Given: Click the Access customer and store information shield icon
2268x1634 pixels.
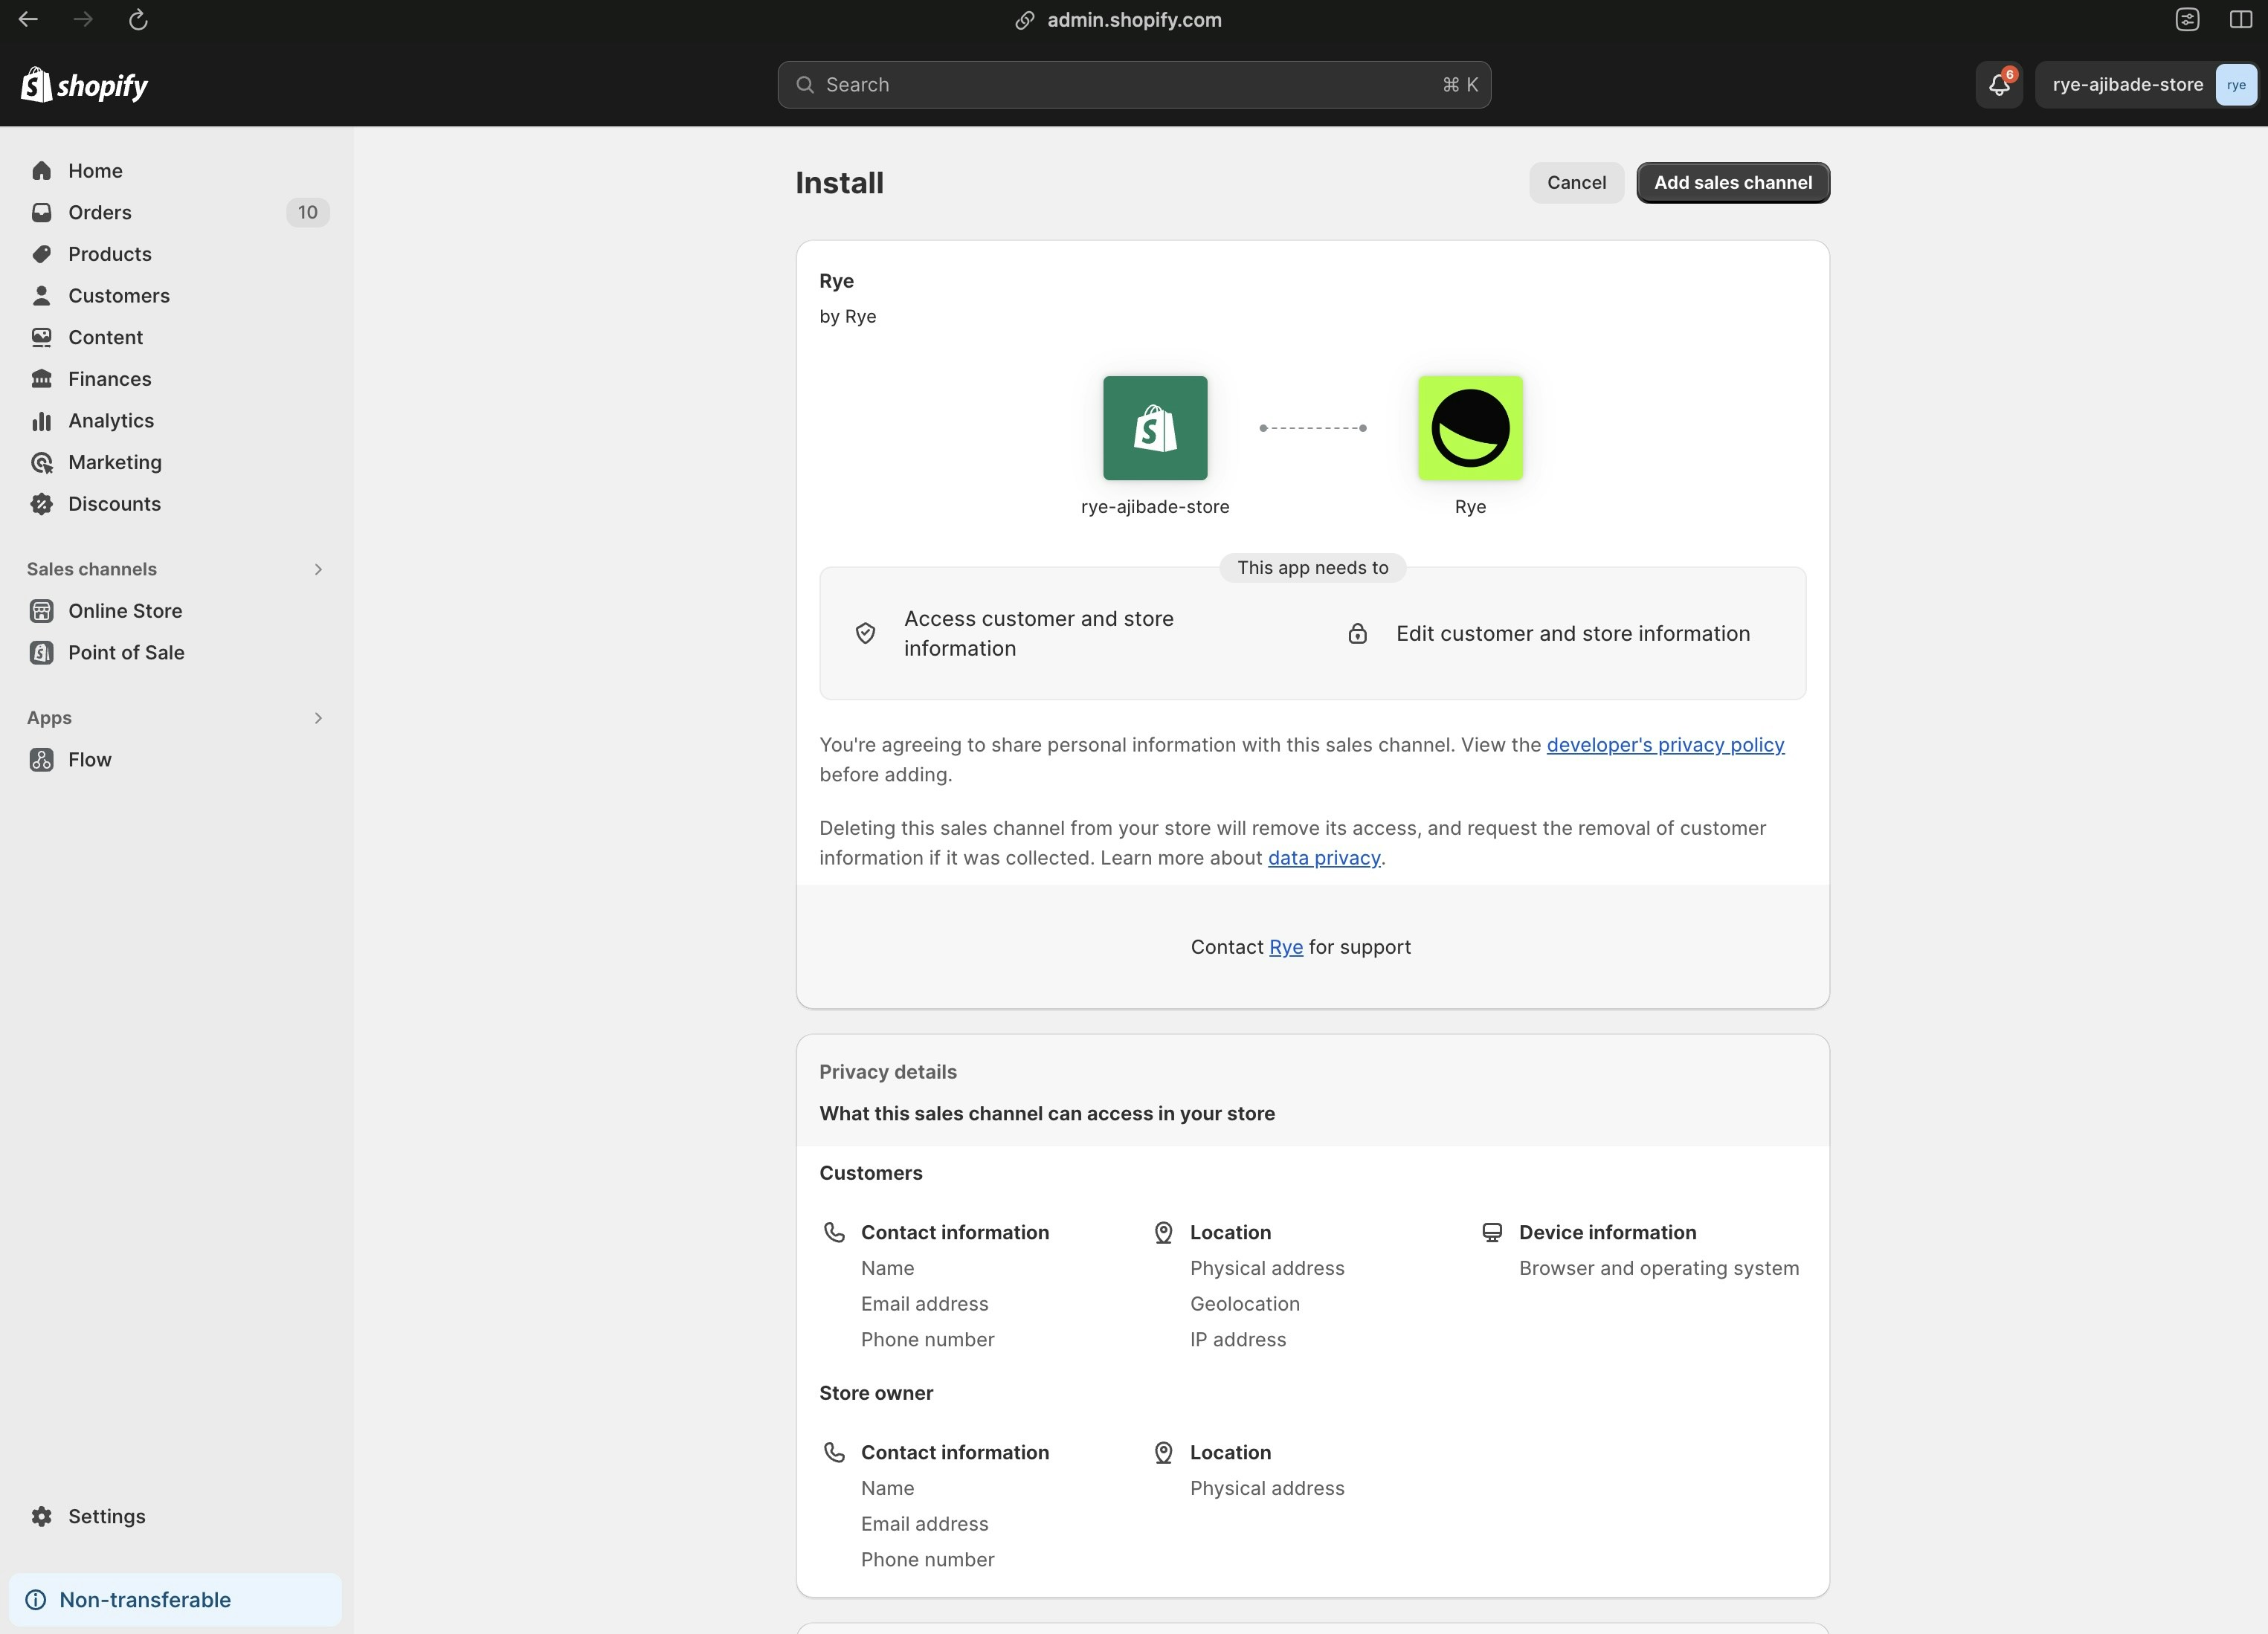Looking at the screenshot, I should (x=866, y=634).
